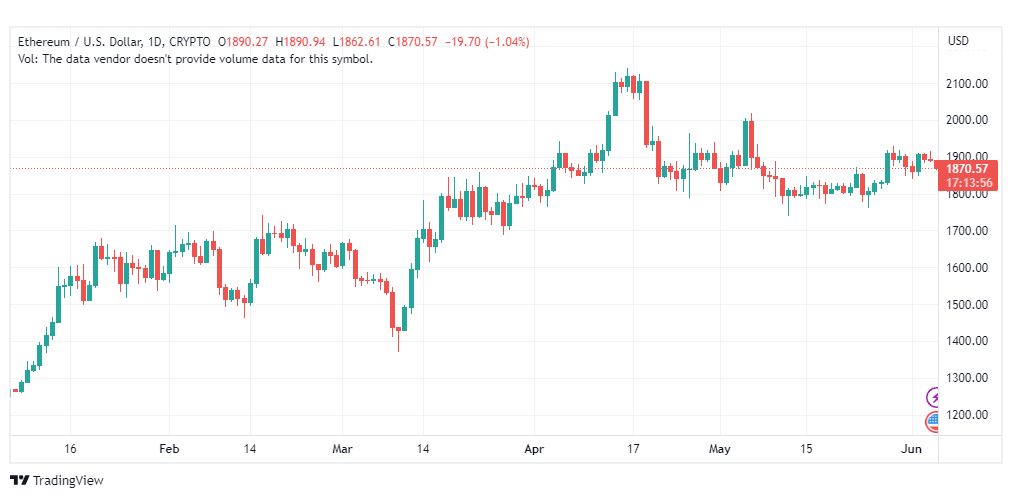Select the tall green candle before 17 April
Image resolution: width=1012 pixels, height=498 pixels.
point(615,99)
